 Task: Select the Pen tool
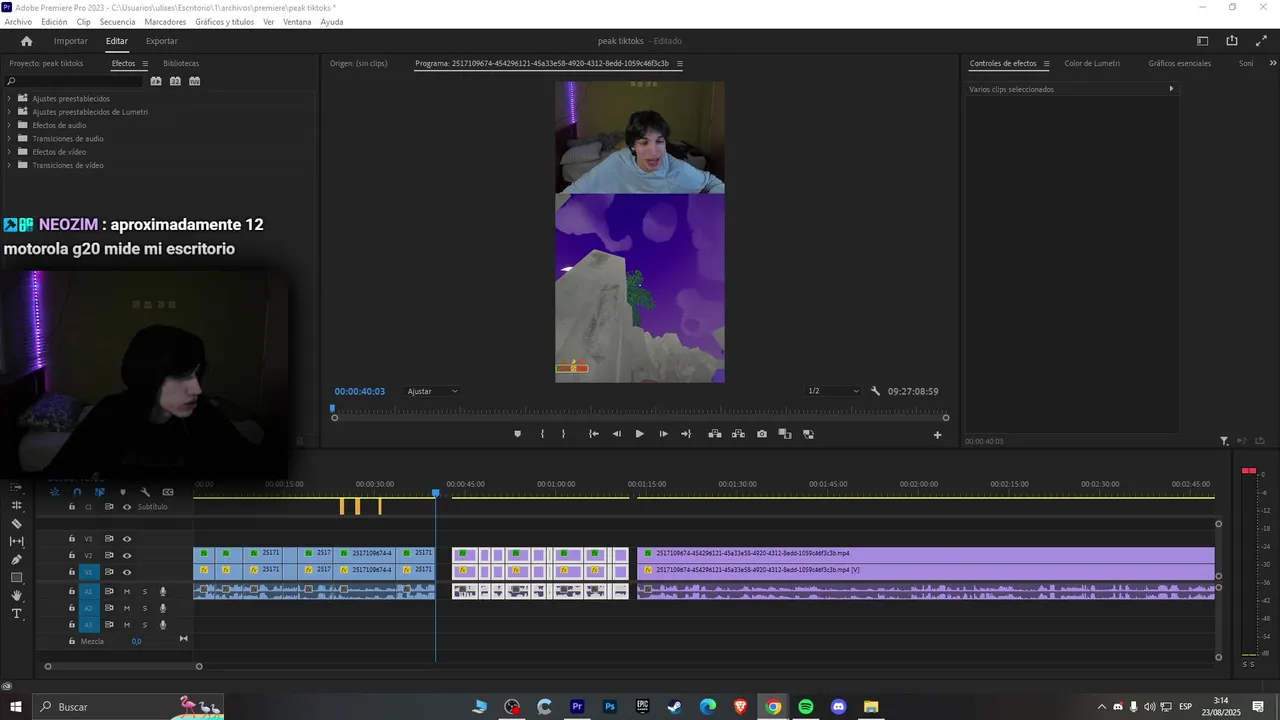click(x=16, y=559)
